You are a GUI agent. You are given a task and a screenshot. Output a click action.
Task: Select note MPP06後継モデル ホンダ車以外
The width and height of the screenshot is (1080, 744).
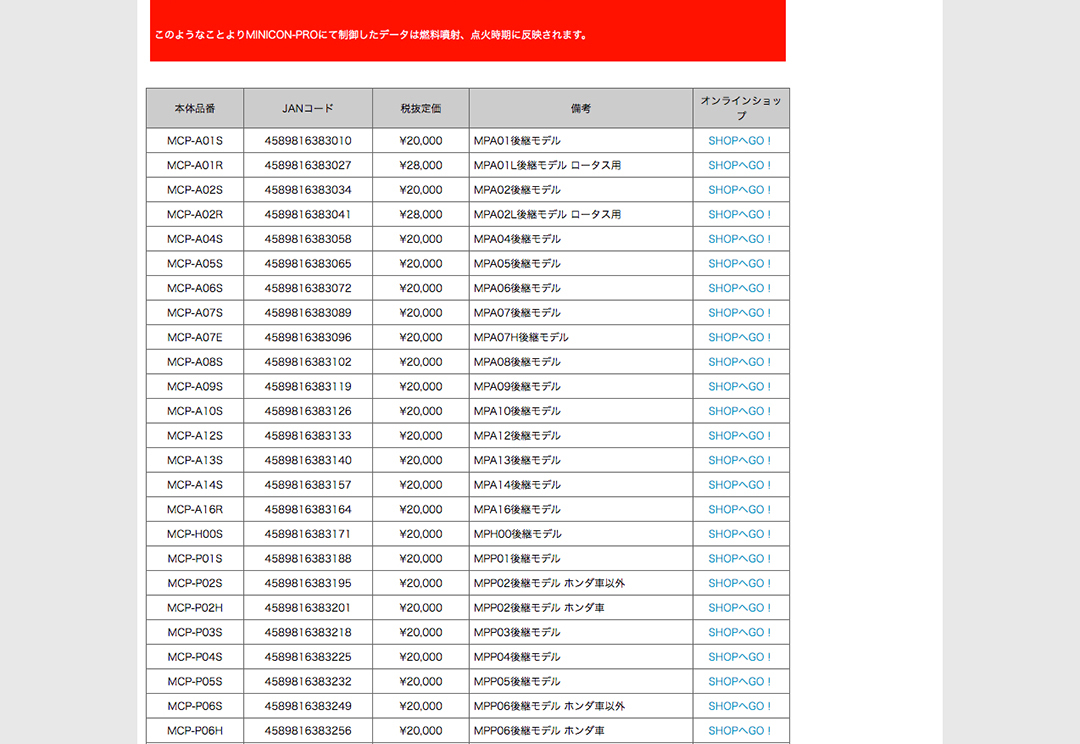click(x=549, y=706)
